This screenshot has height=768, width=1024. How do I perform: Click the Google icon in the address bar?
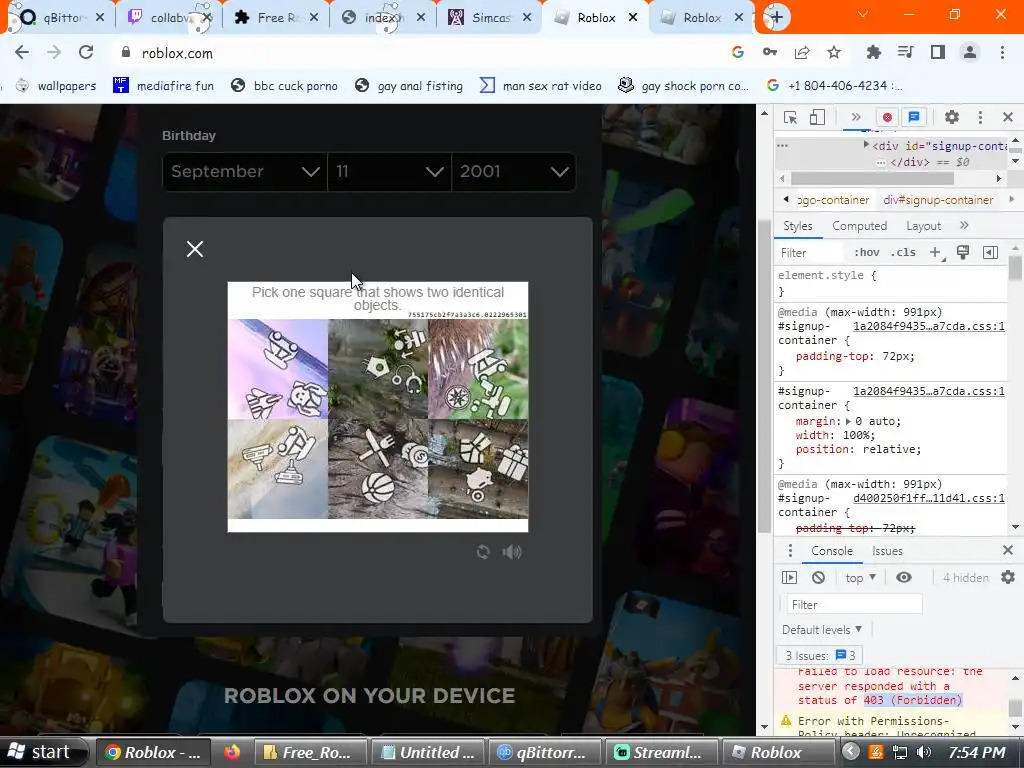pyautogui.click(x=738, y=53)
